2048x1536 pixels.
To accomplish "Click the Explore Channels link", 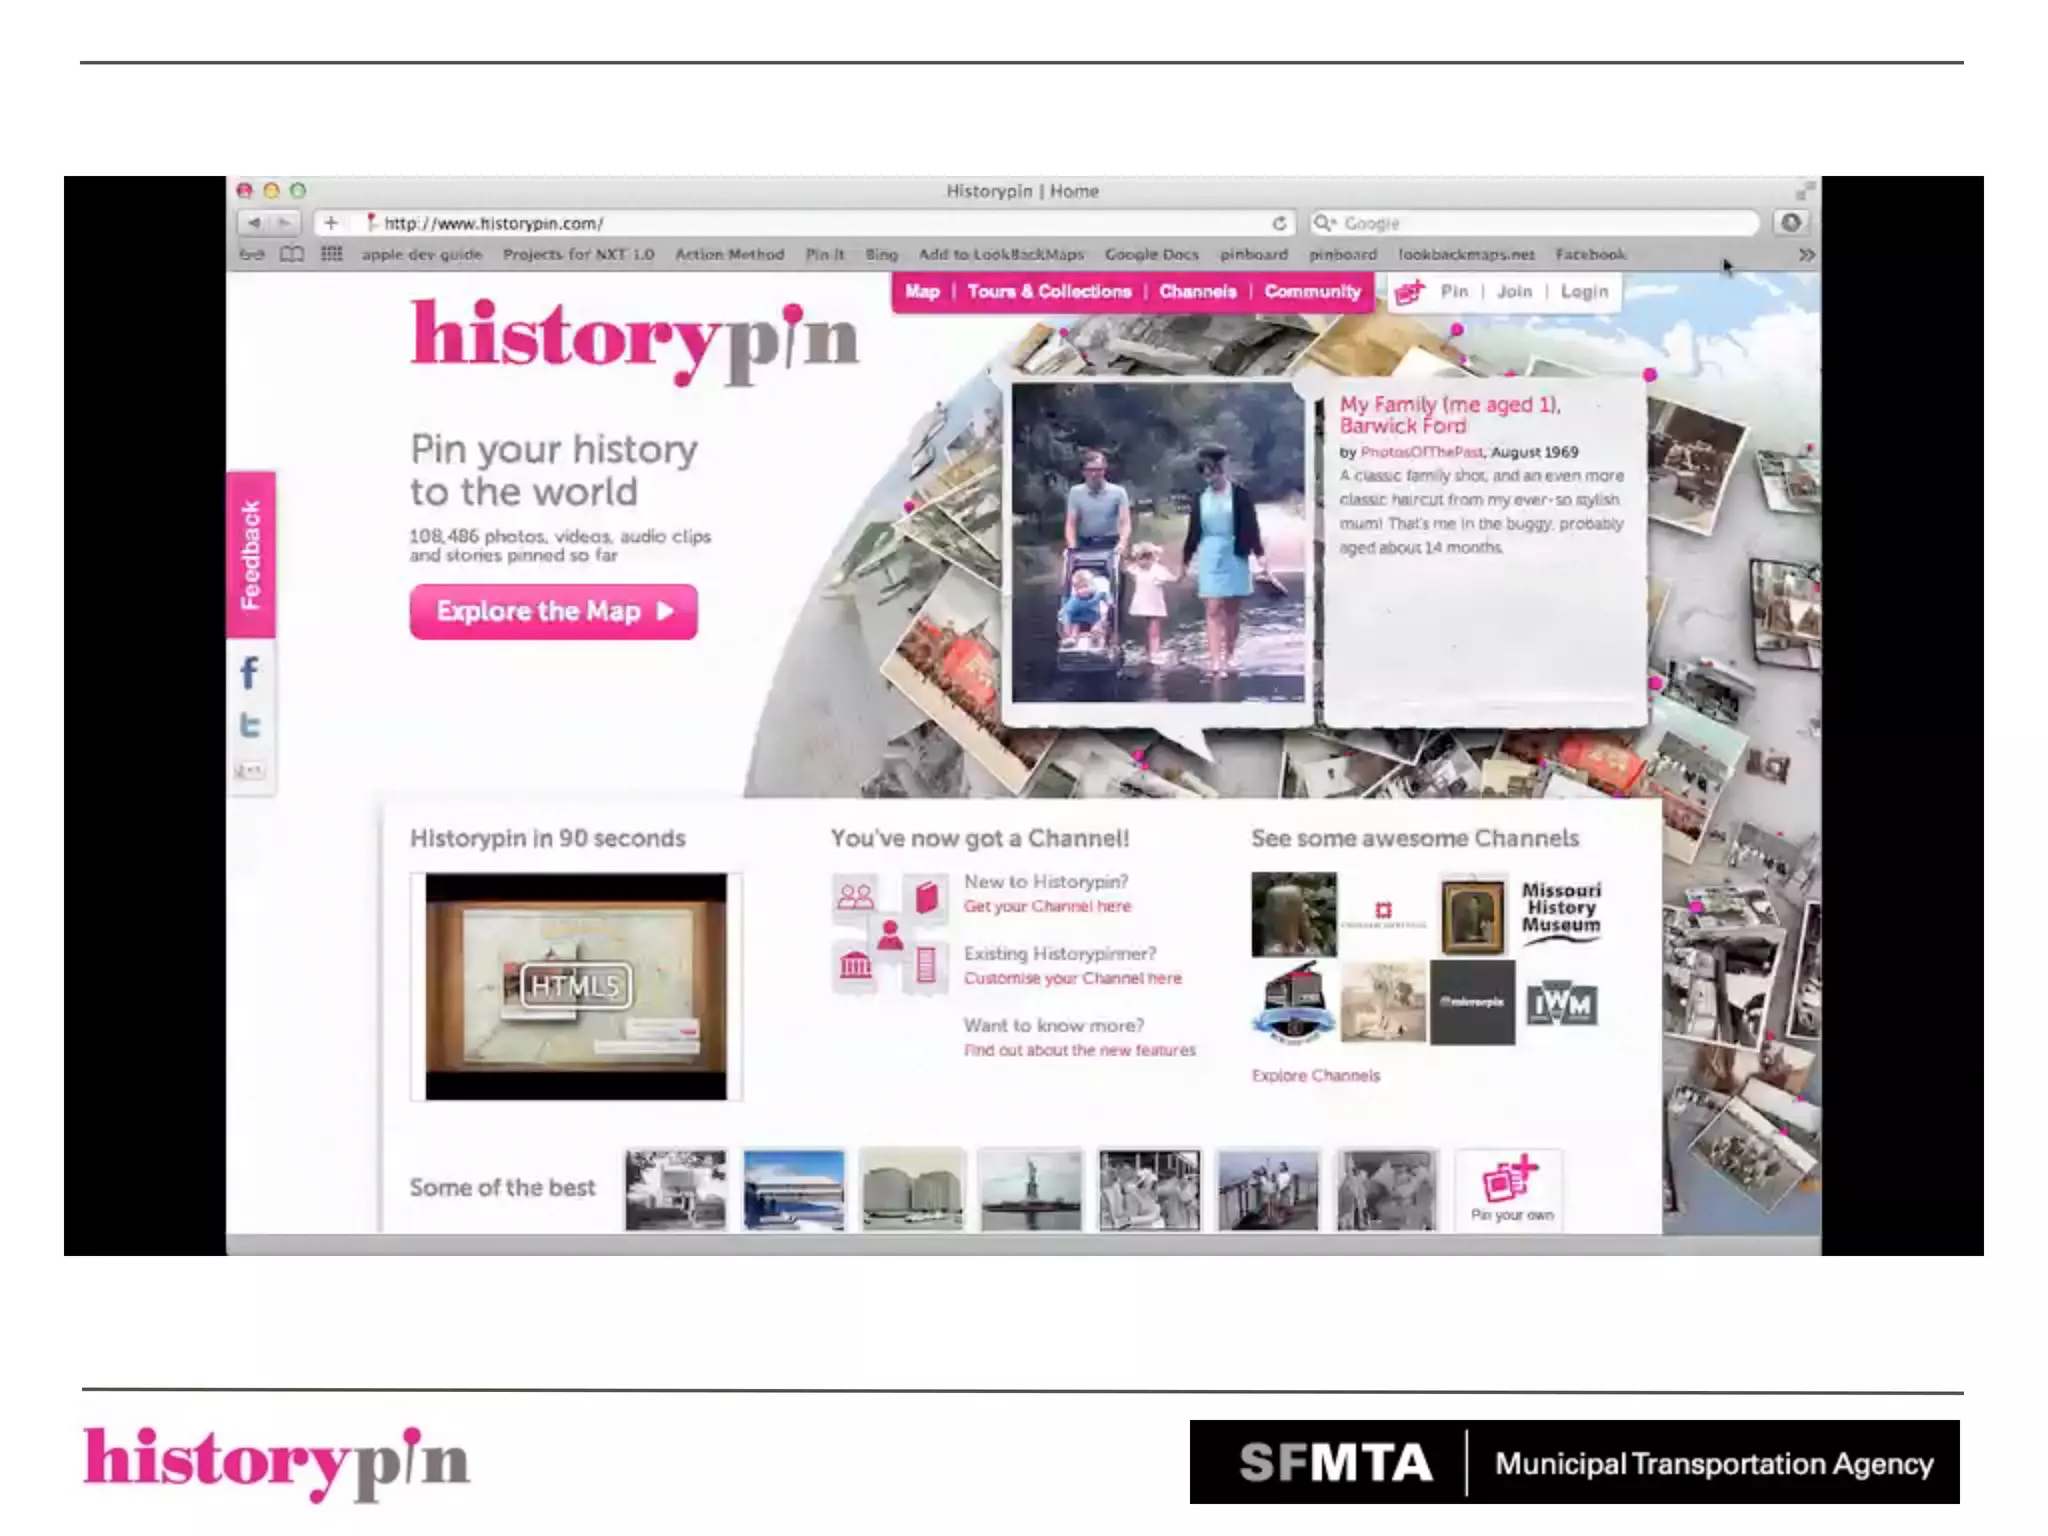I will [x=1316, y=1076].
